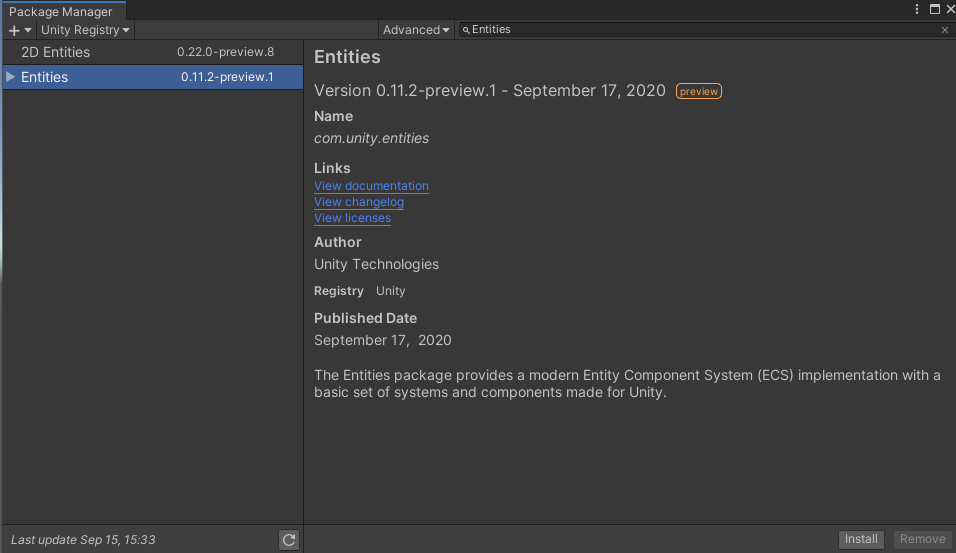
Task: Click the 0.22.0-preview.8 version text
Action: click(x=226, y=52)
